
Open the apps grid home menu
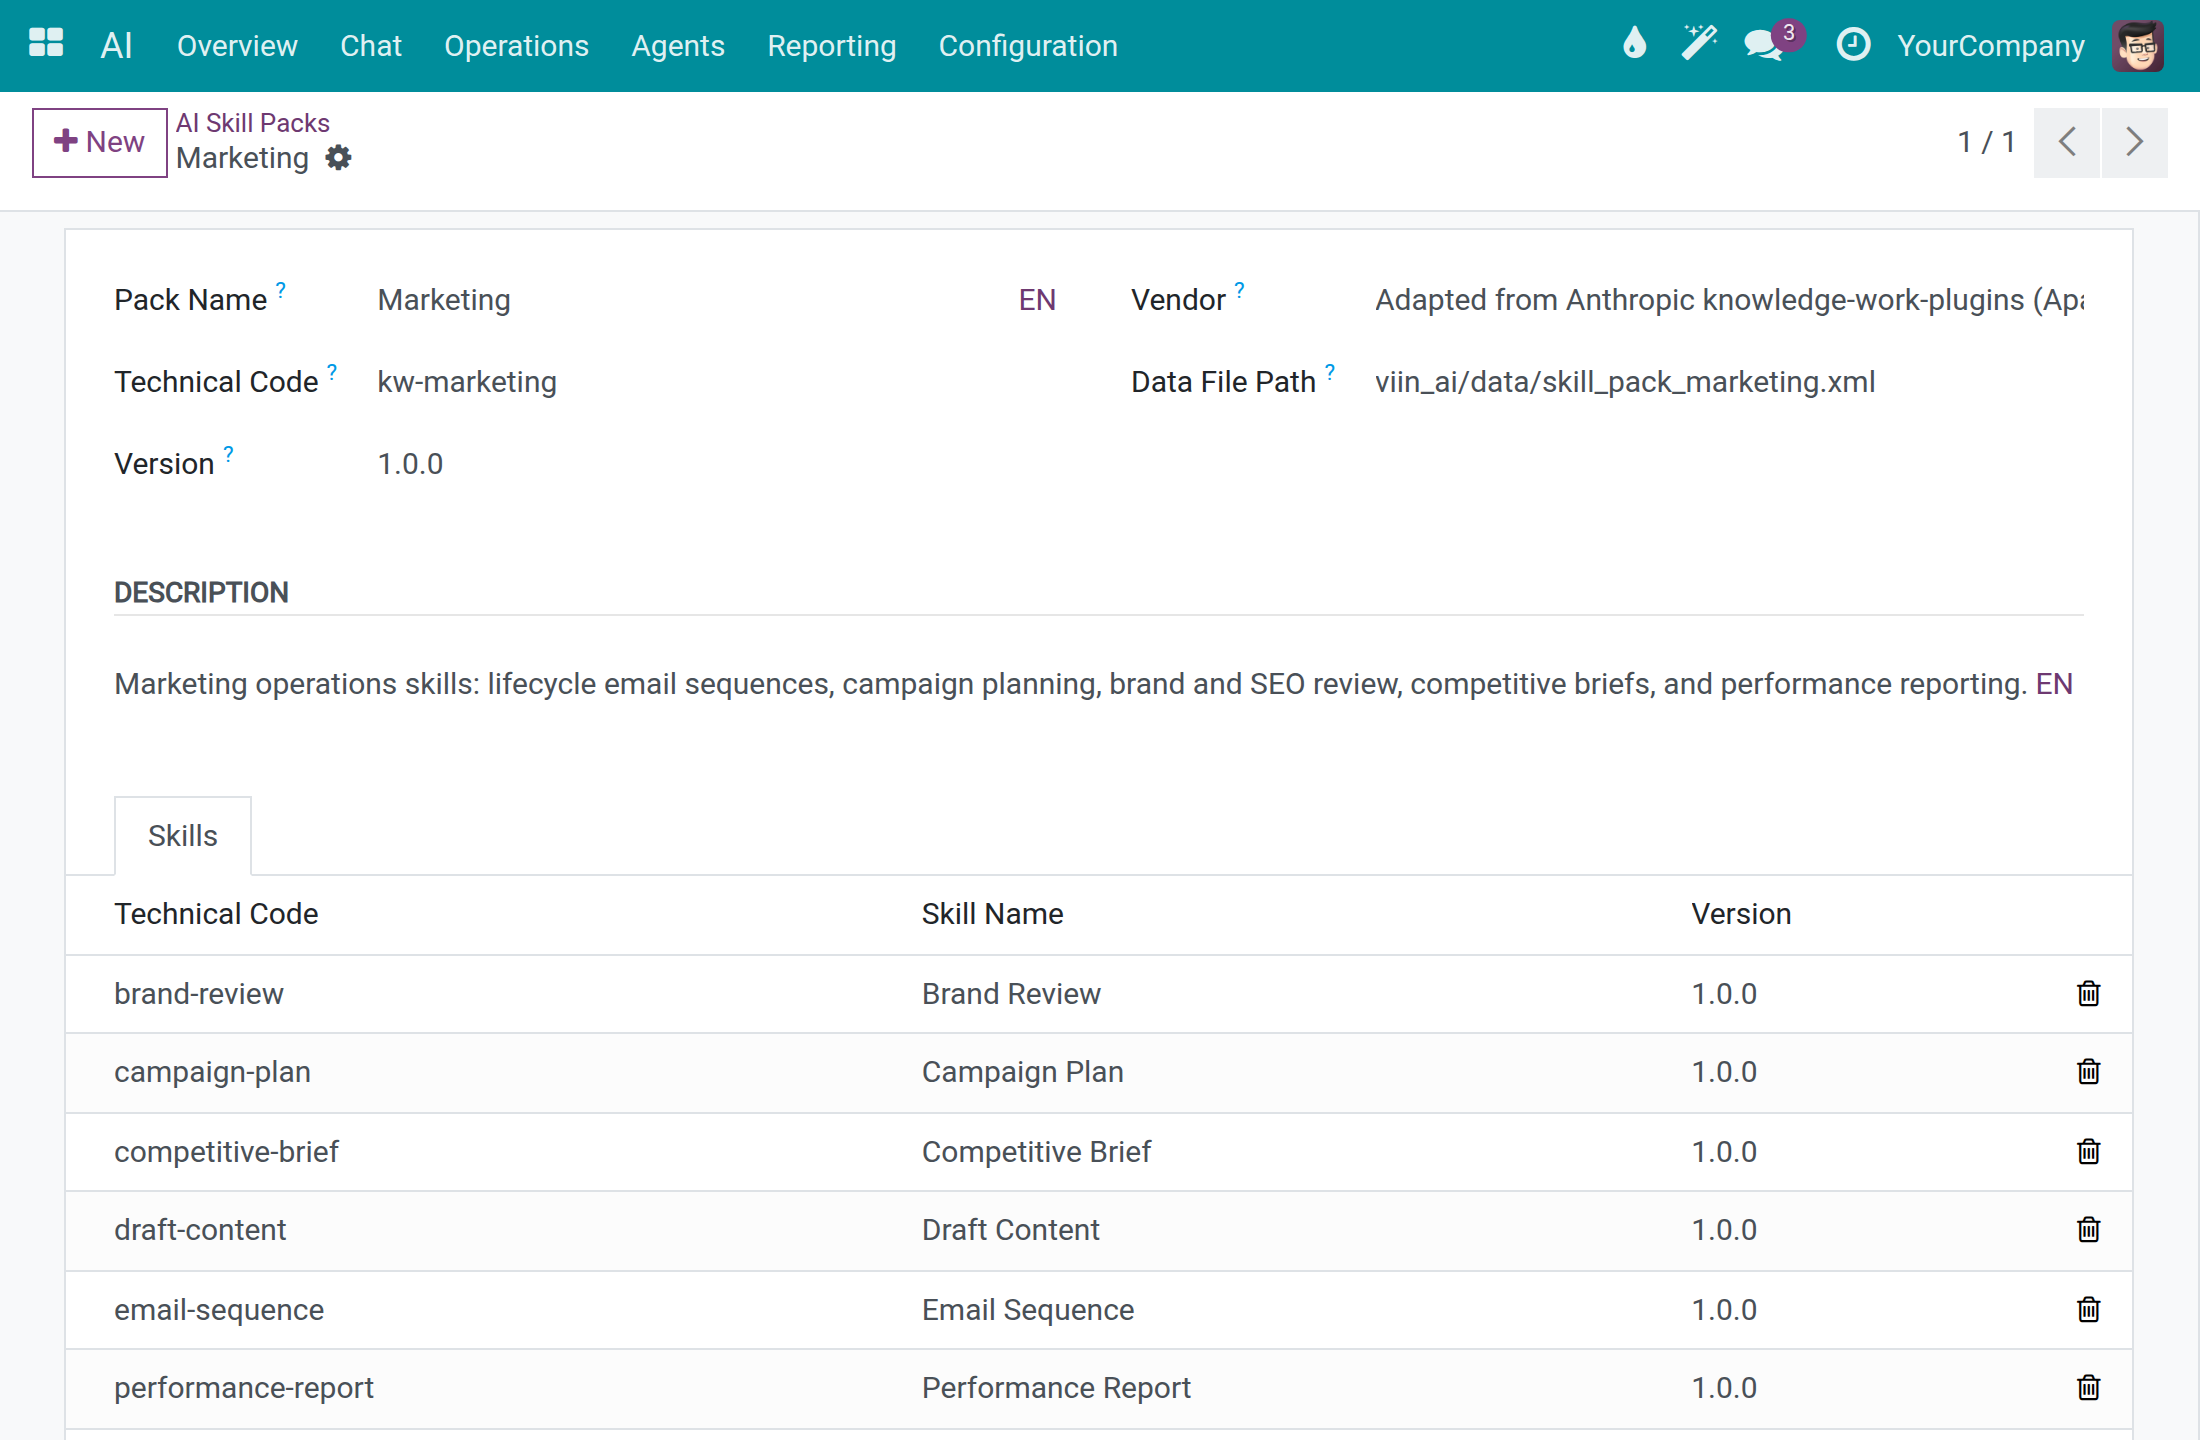tap(46, 44)
